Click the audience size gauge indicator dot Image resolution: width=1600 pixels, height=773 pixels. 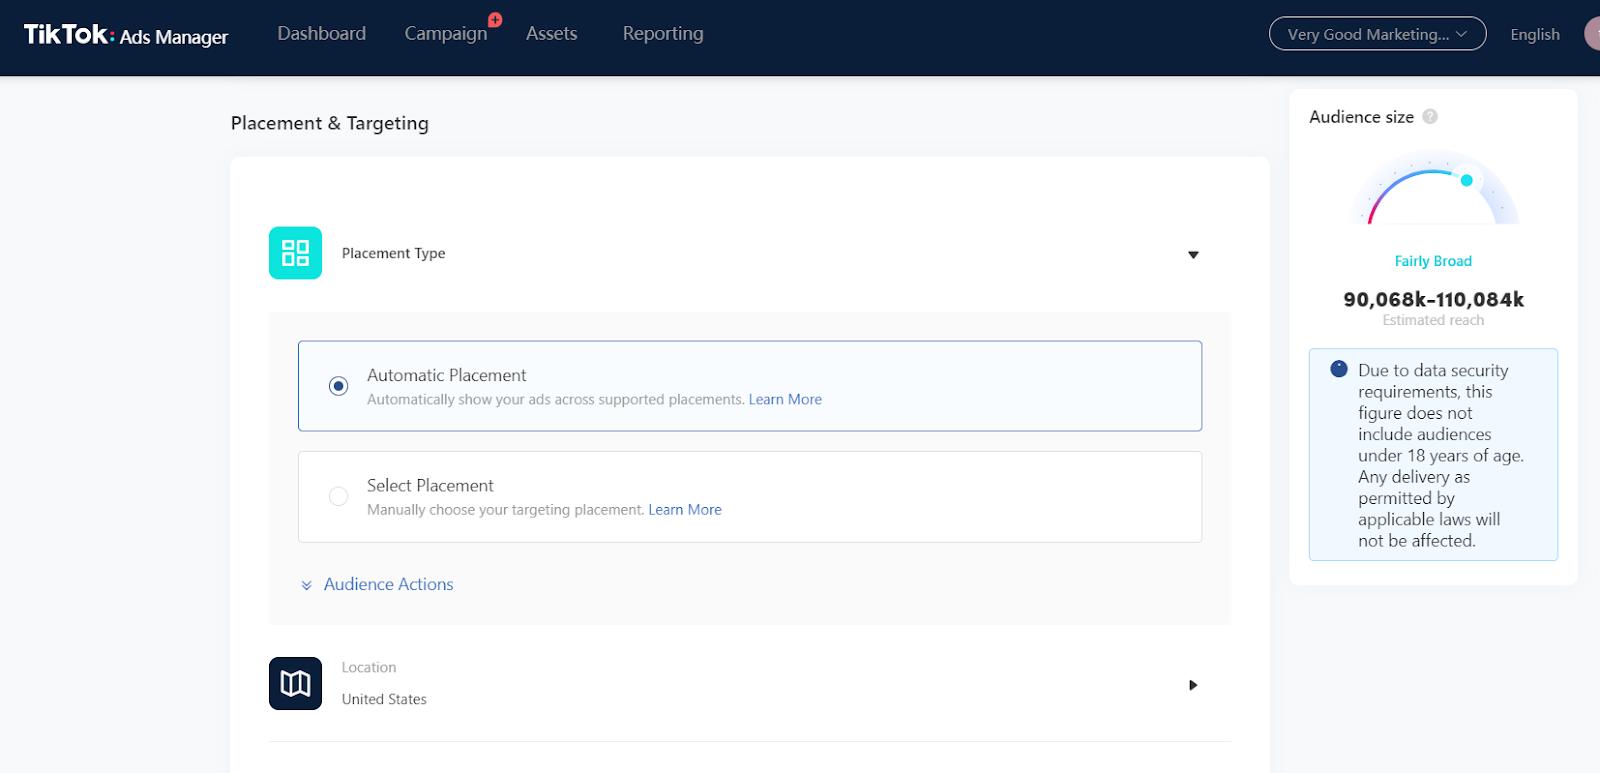click(x=1466, y=180)
